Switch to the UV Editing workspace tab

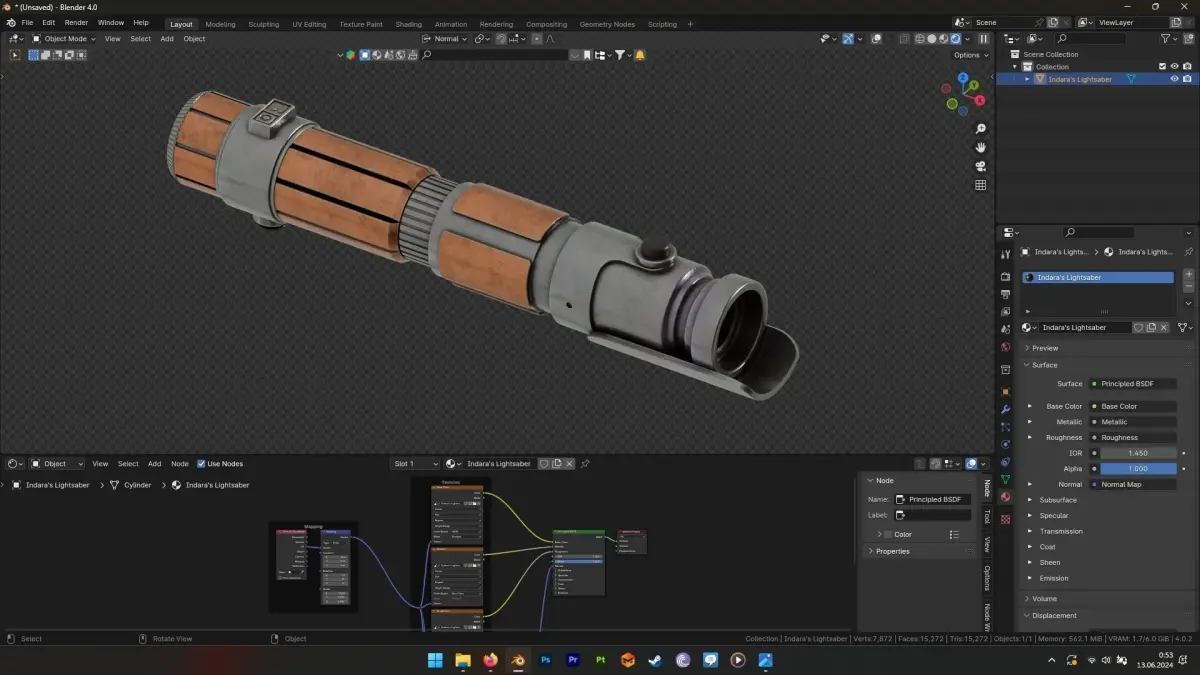pos(309,24)
